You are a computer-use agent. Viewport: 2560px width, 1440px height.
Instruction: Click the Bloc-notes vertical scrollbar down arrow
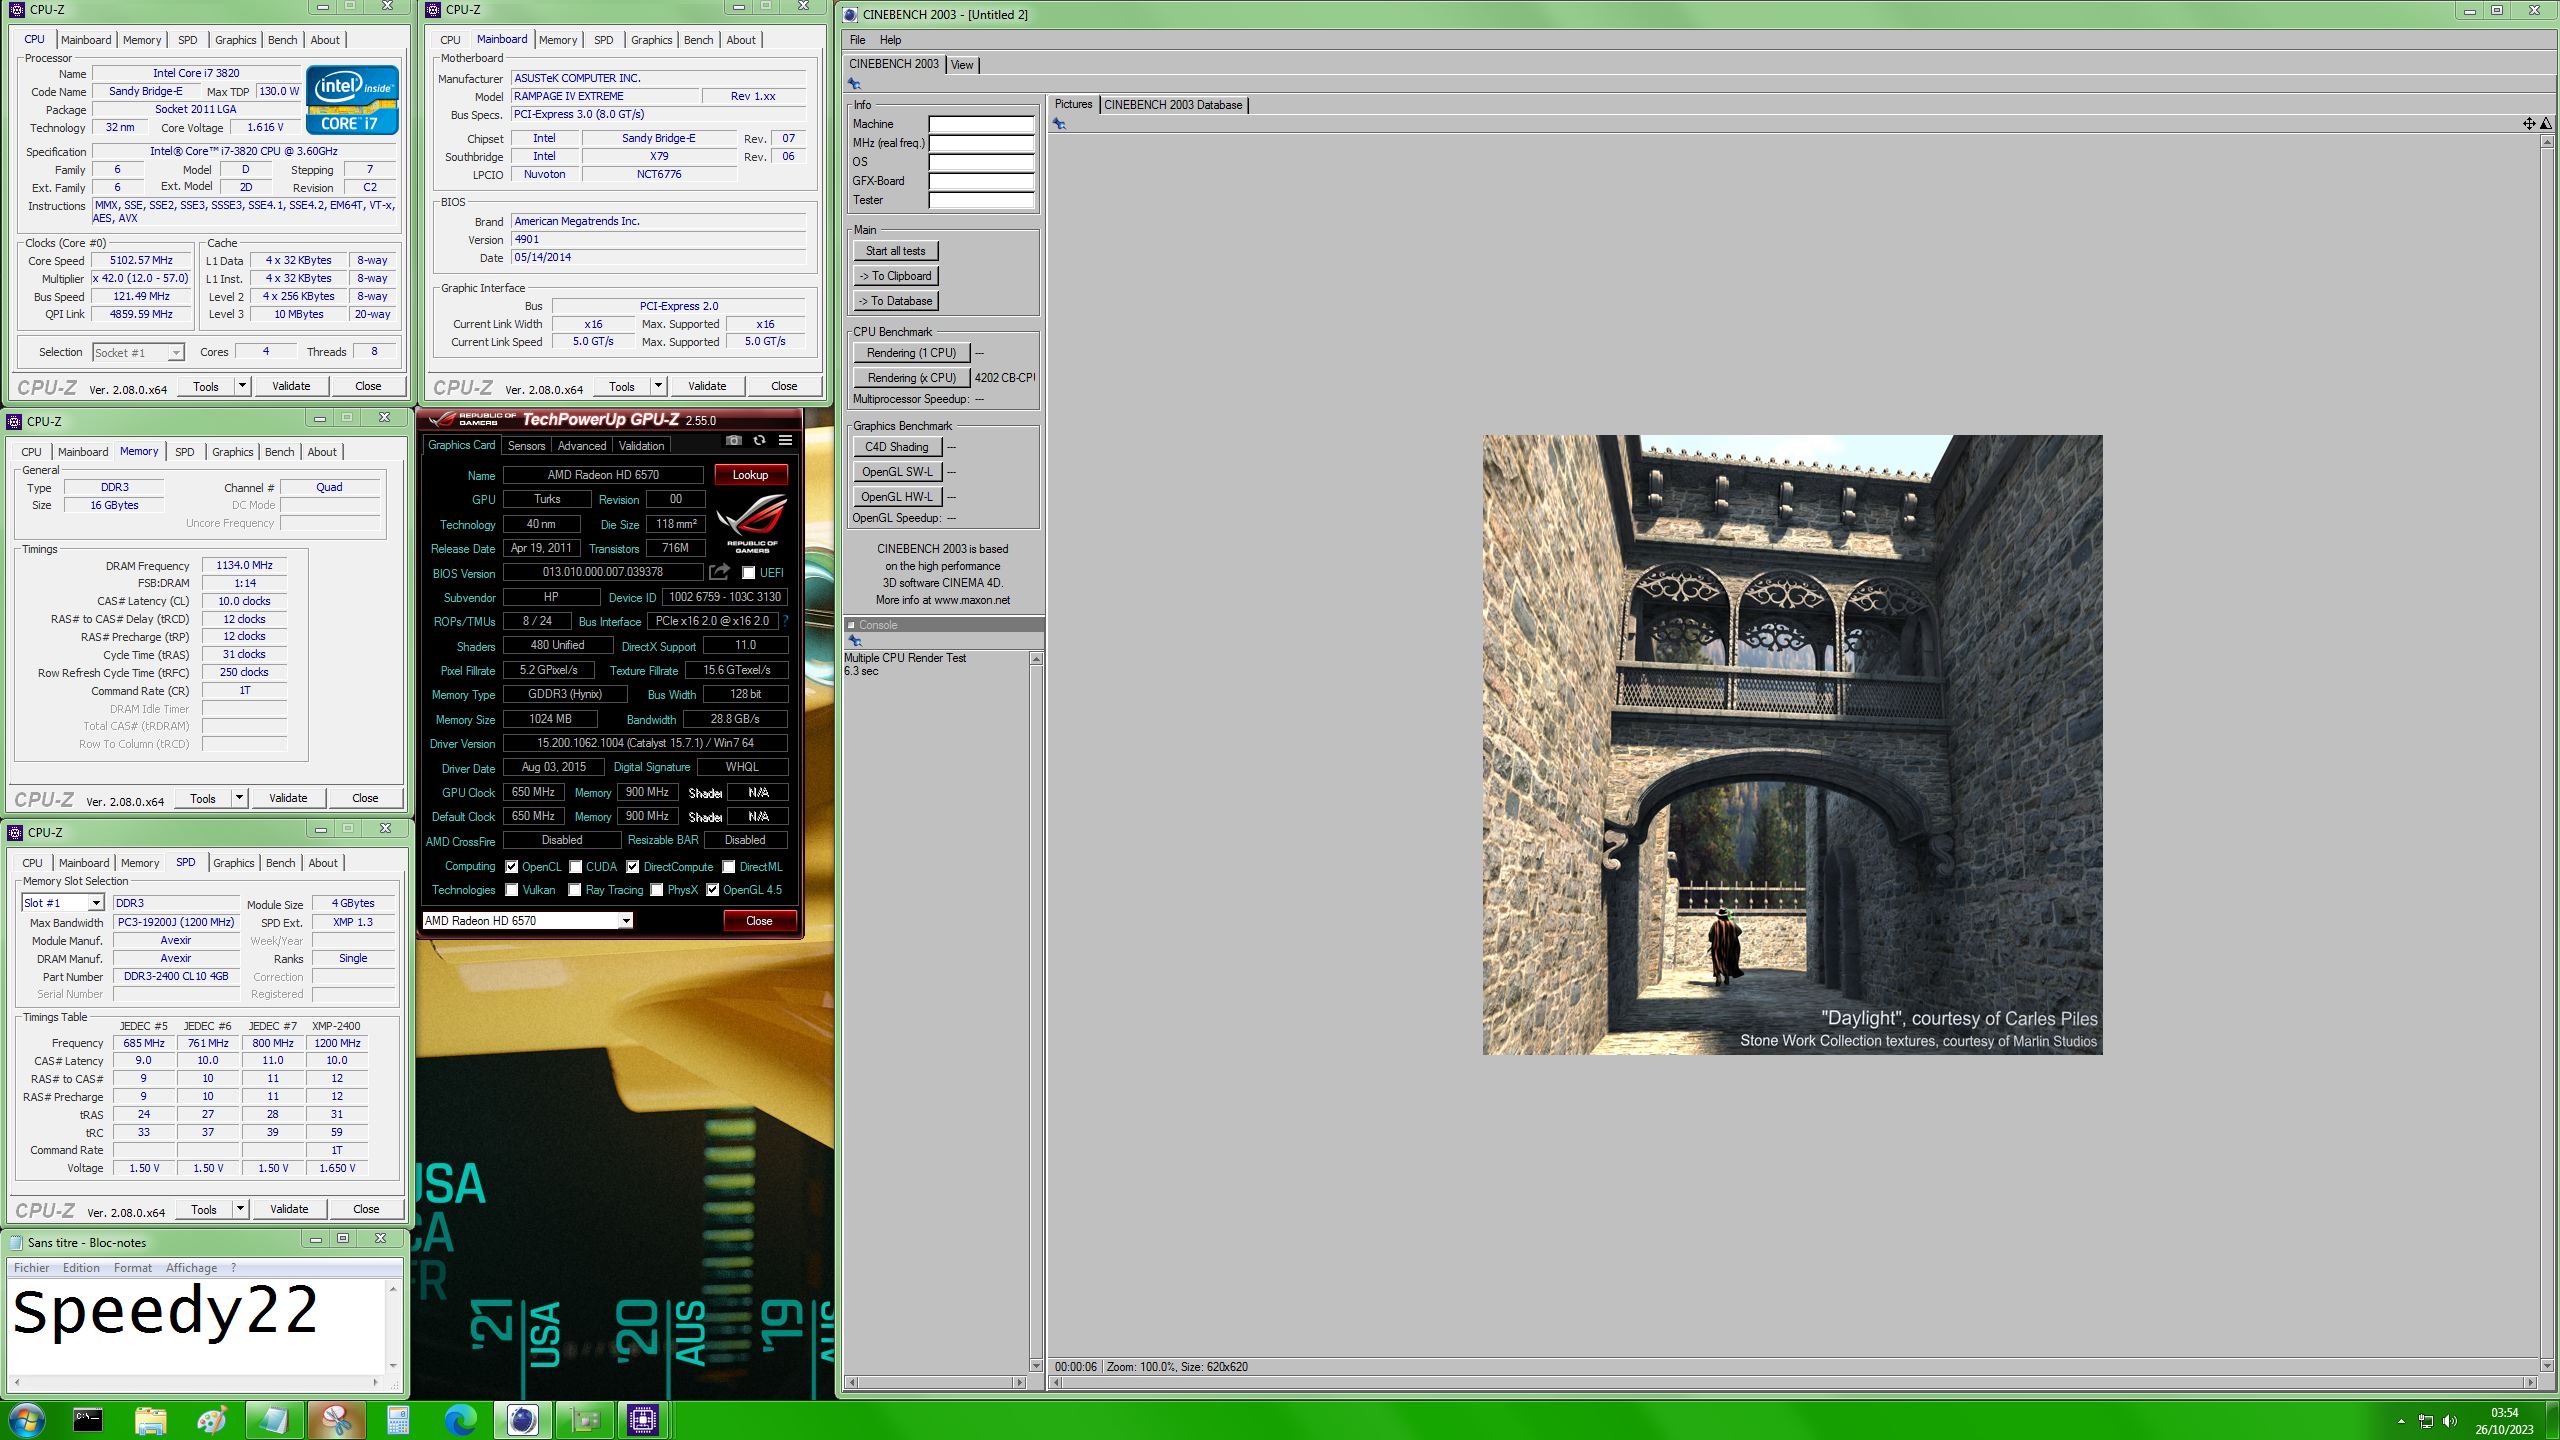click(x=393, y=1365)
